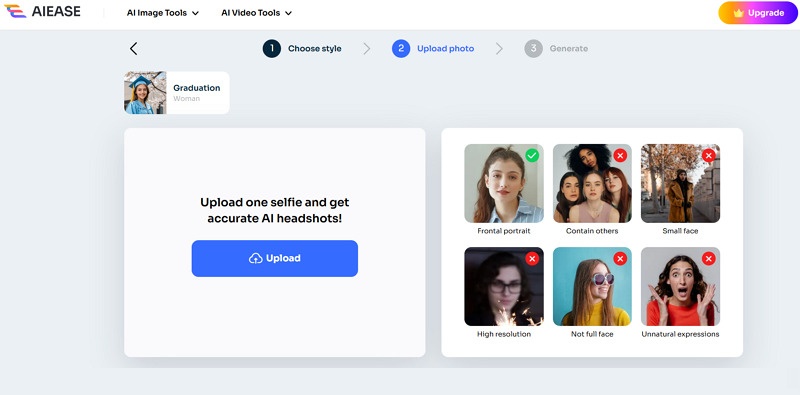The height and width of the screenshot is (395, 800).
Task: Click the blue Upload button
Action: click(x=274, y=258)
